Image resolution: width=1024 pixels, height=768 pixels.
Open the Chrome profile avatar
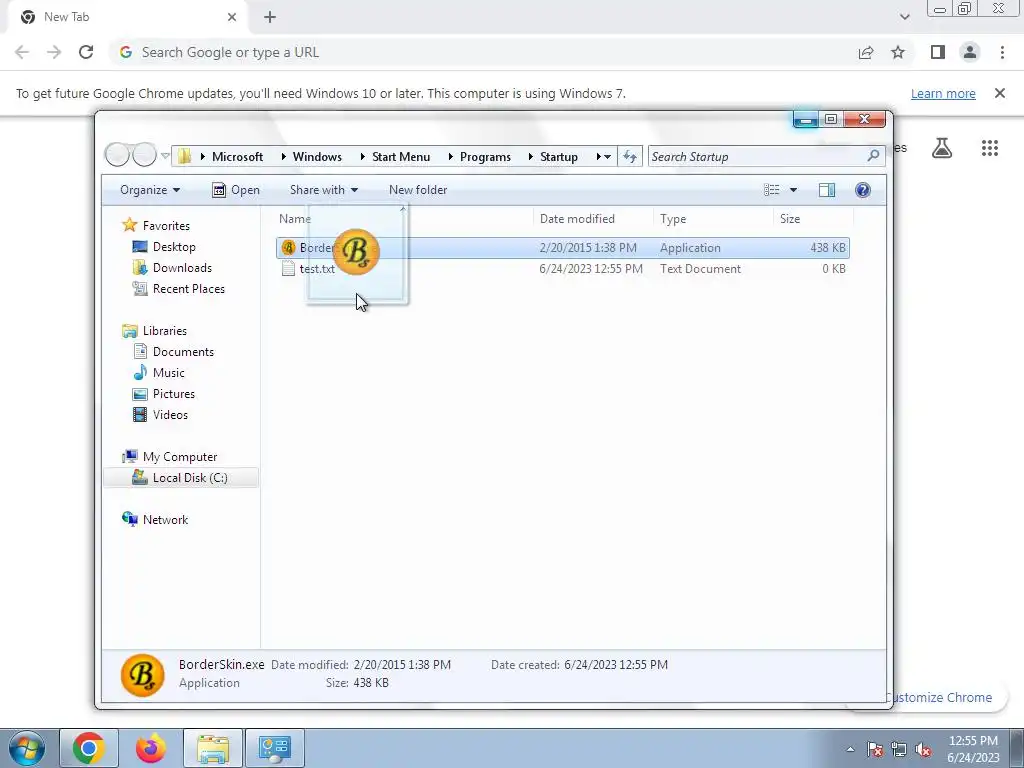pos(970,52)
